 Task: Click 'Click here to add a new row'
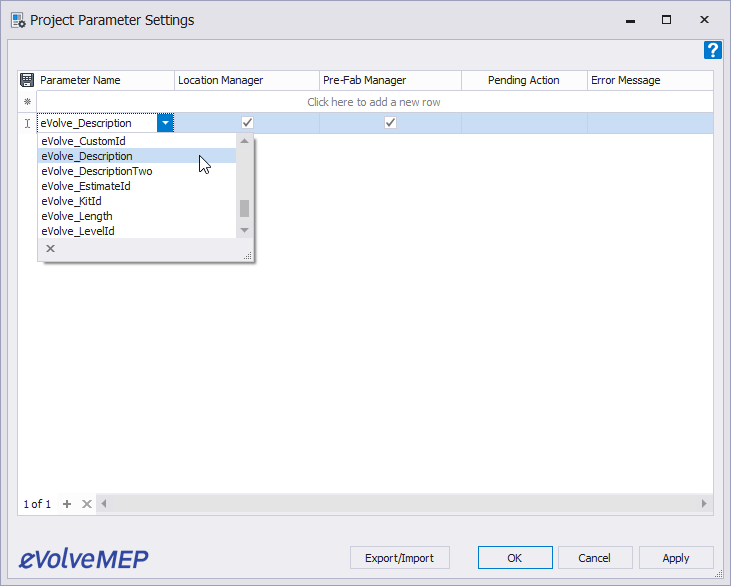coord(374,102)
